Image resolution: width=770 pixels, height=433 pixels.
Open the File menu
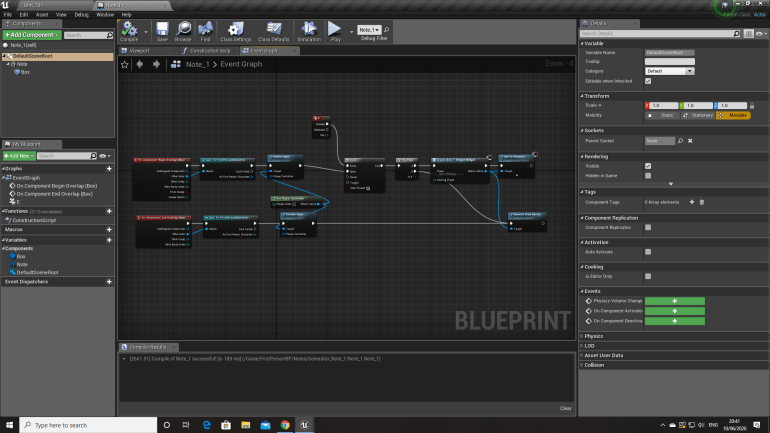click(x=8, y=15)
